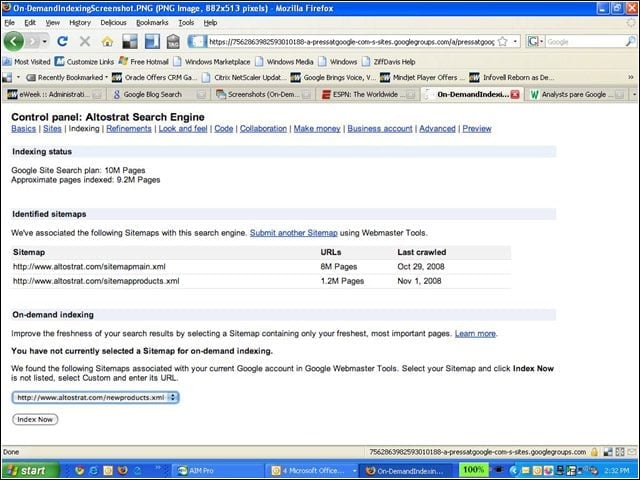Click the Index Now button
The width and height of the screenshot is (640, 480).
coord(35,419)
